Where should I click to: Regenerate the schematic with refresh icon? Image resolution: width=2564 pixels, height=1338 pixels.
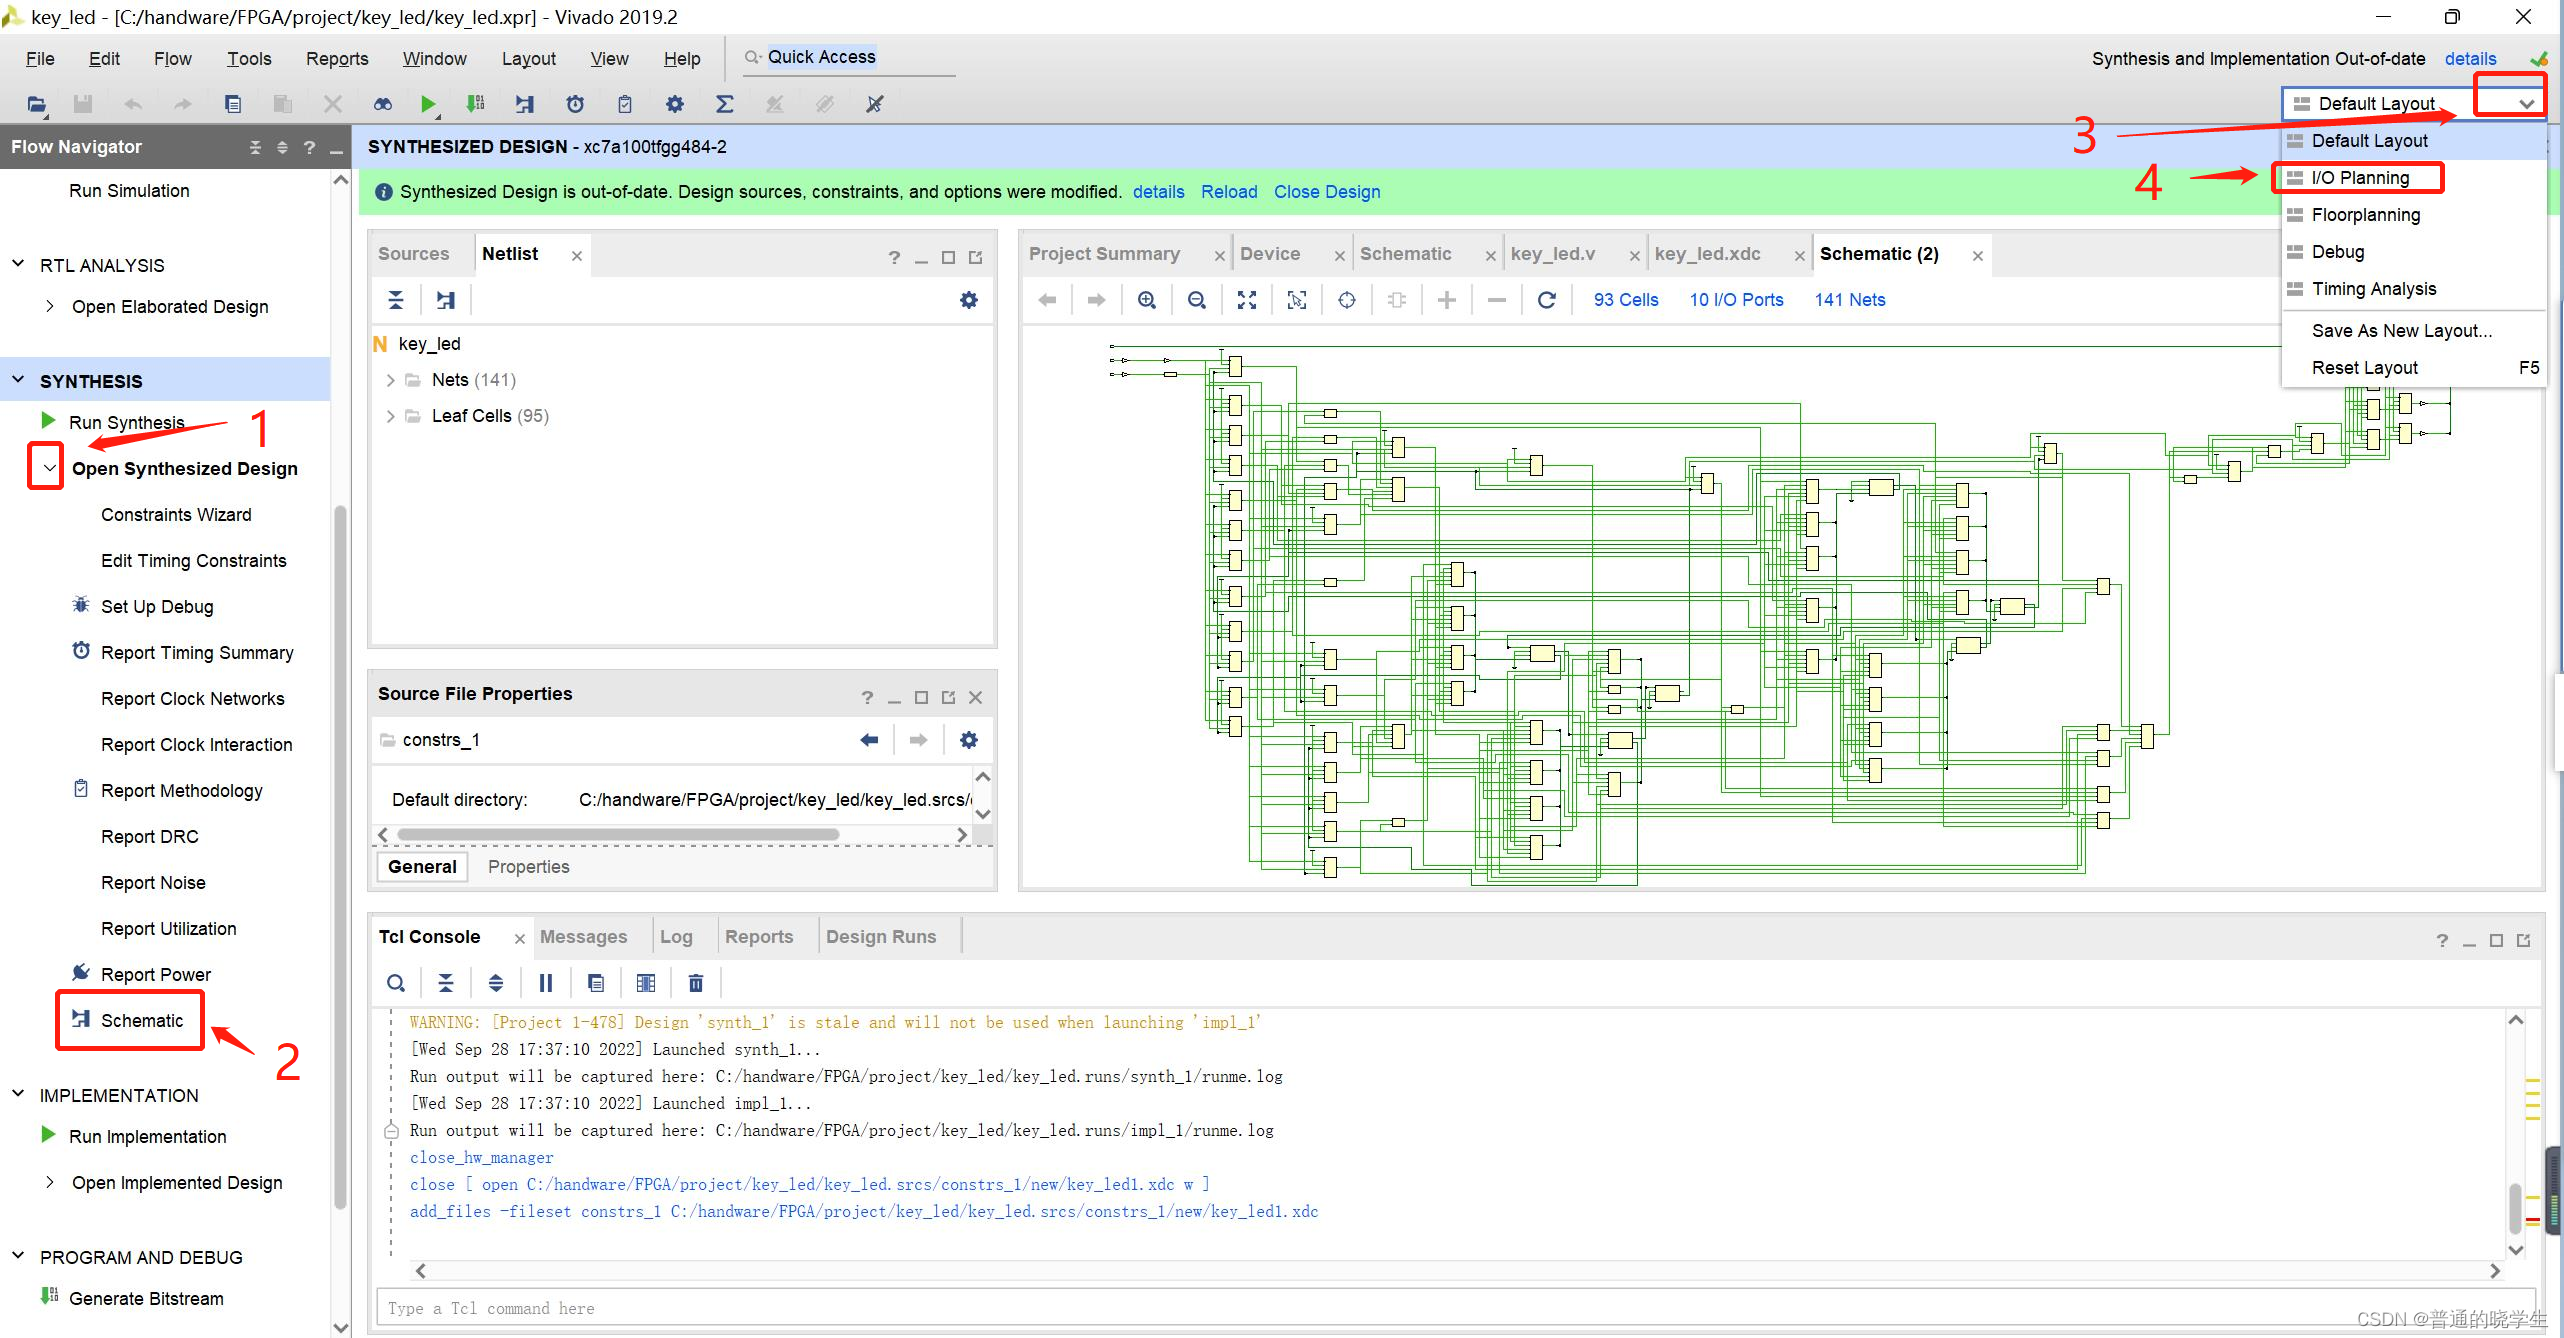tap(1546, 300)
